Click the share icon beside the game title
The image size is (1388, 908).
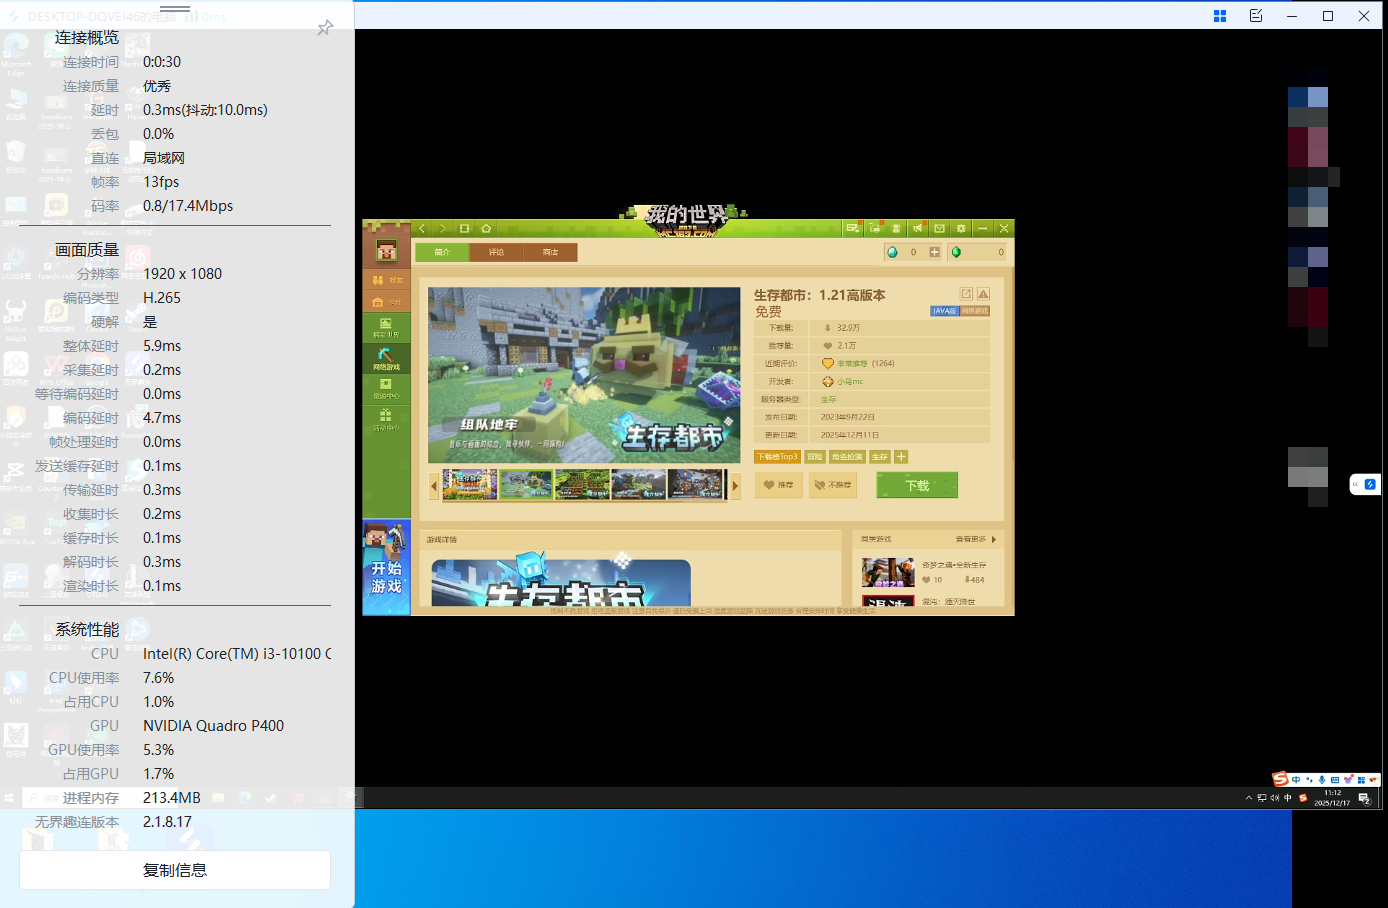click(x=966, y=294)
